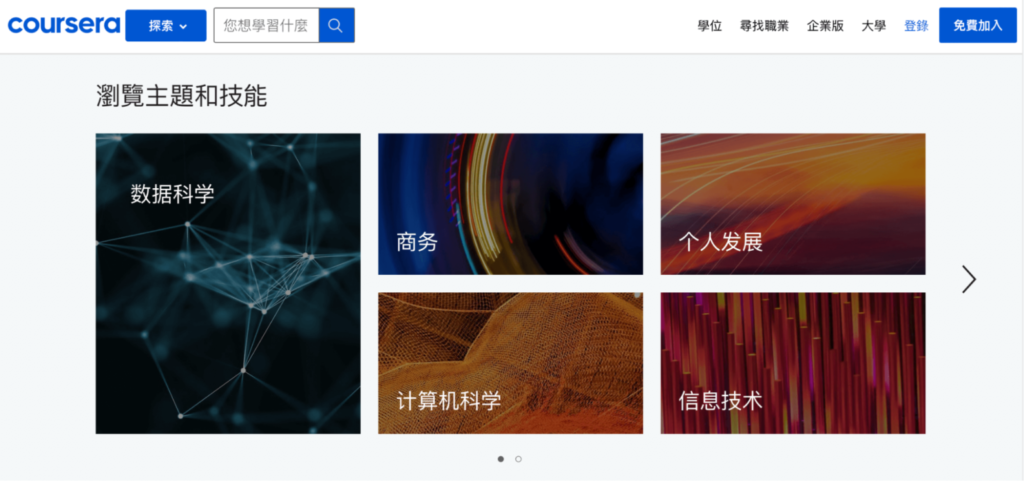
Task: Click the search input field
Action: [x=266, y=26]
